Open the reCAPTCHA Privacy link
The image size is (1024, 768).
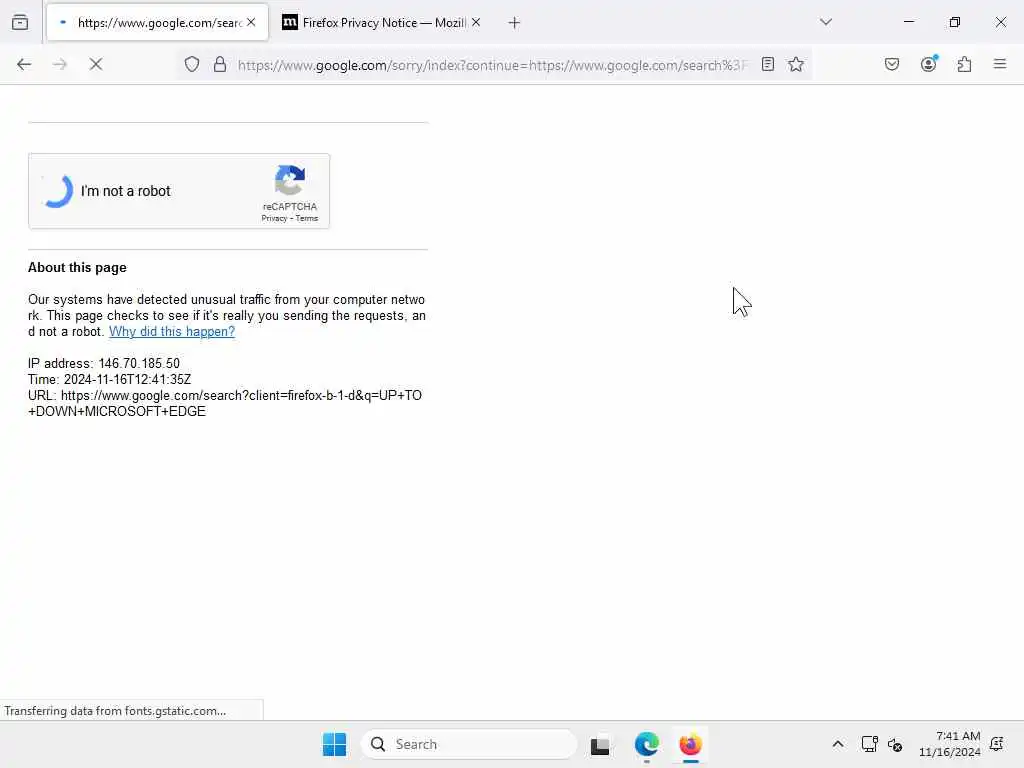(x=274, y=219)
